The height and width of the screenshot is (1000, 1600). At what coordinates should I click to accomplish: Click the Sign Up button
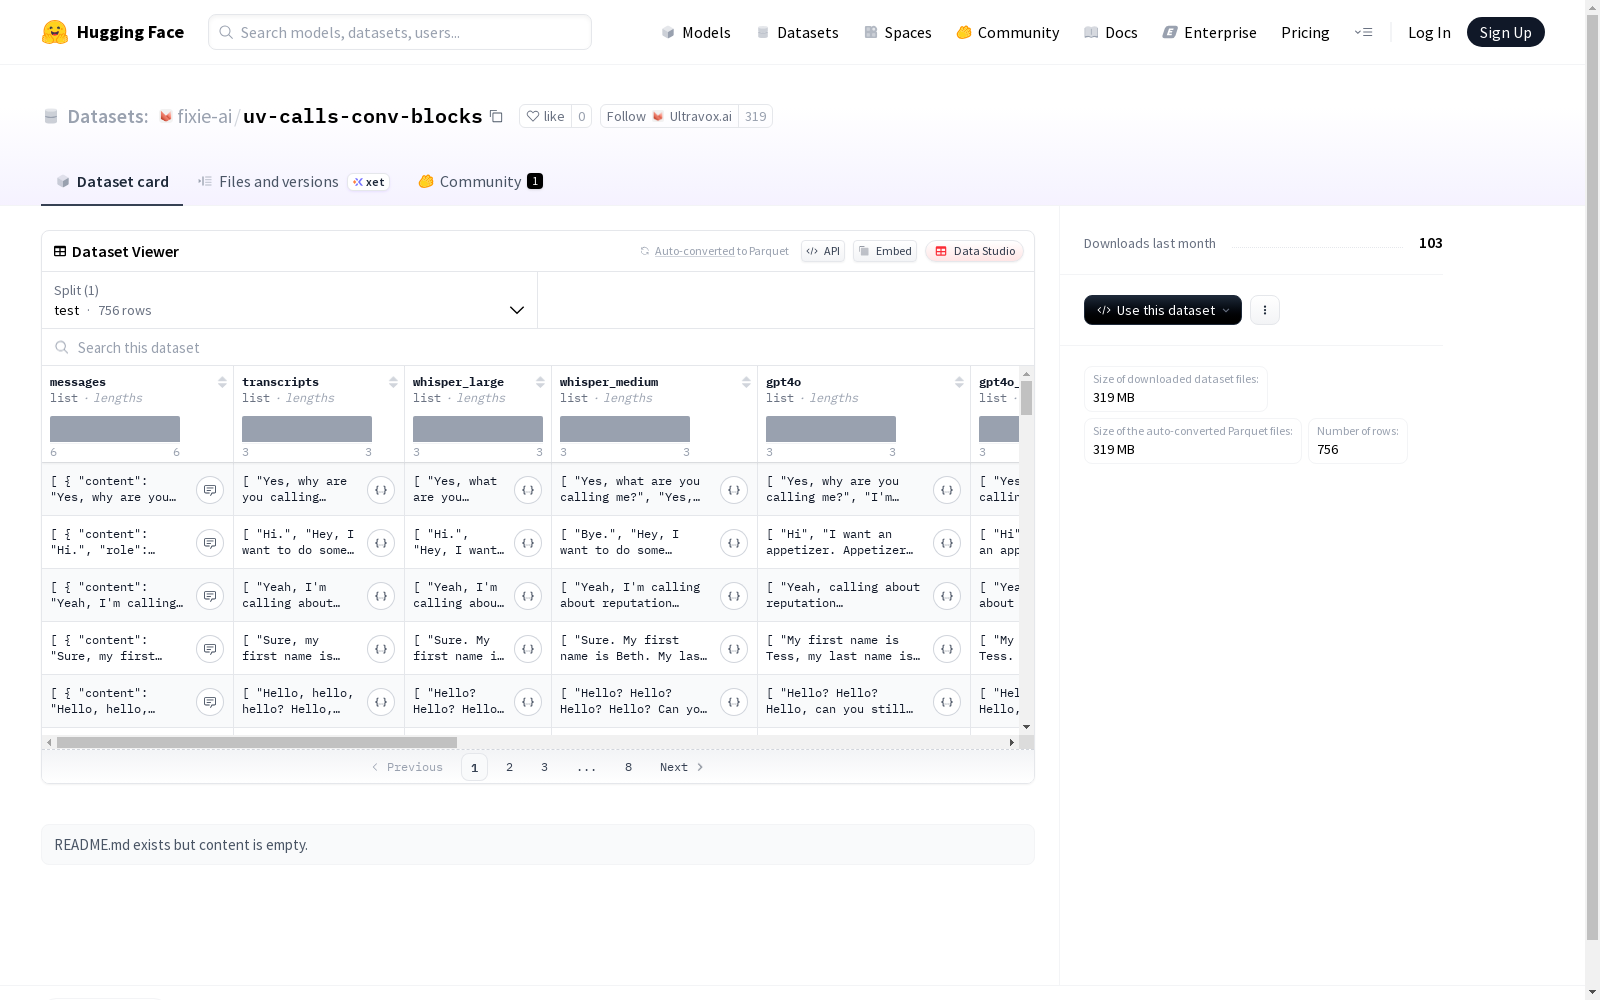pos(1506,32)
